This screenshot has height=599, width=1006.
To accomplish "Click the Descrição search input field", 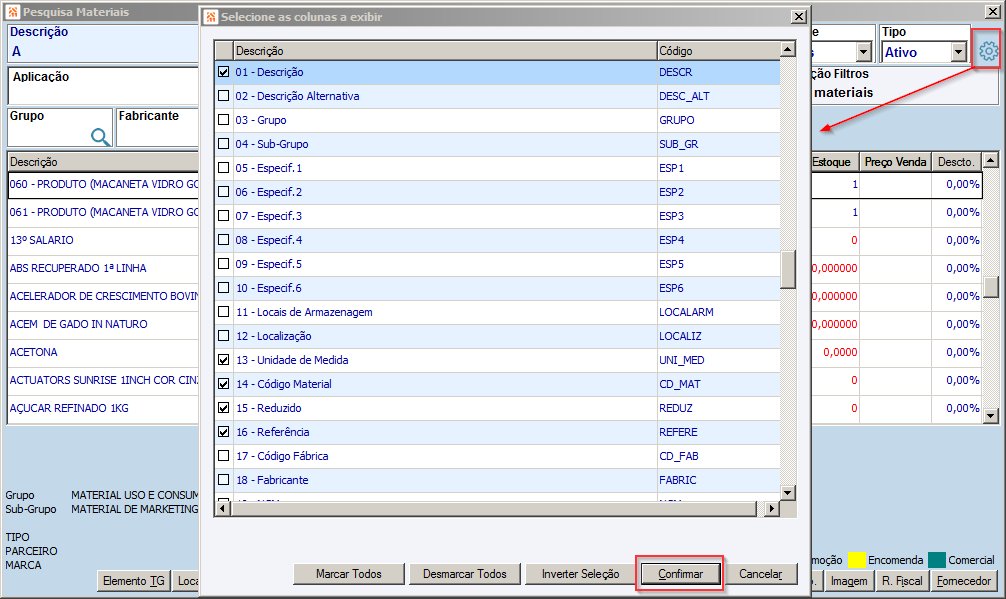I will (x=103, y=52).
